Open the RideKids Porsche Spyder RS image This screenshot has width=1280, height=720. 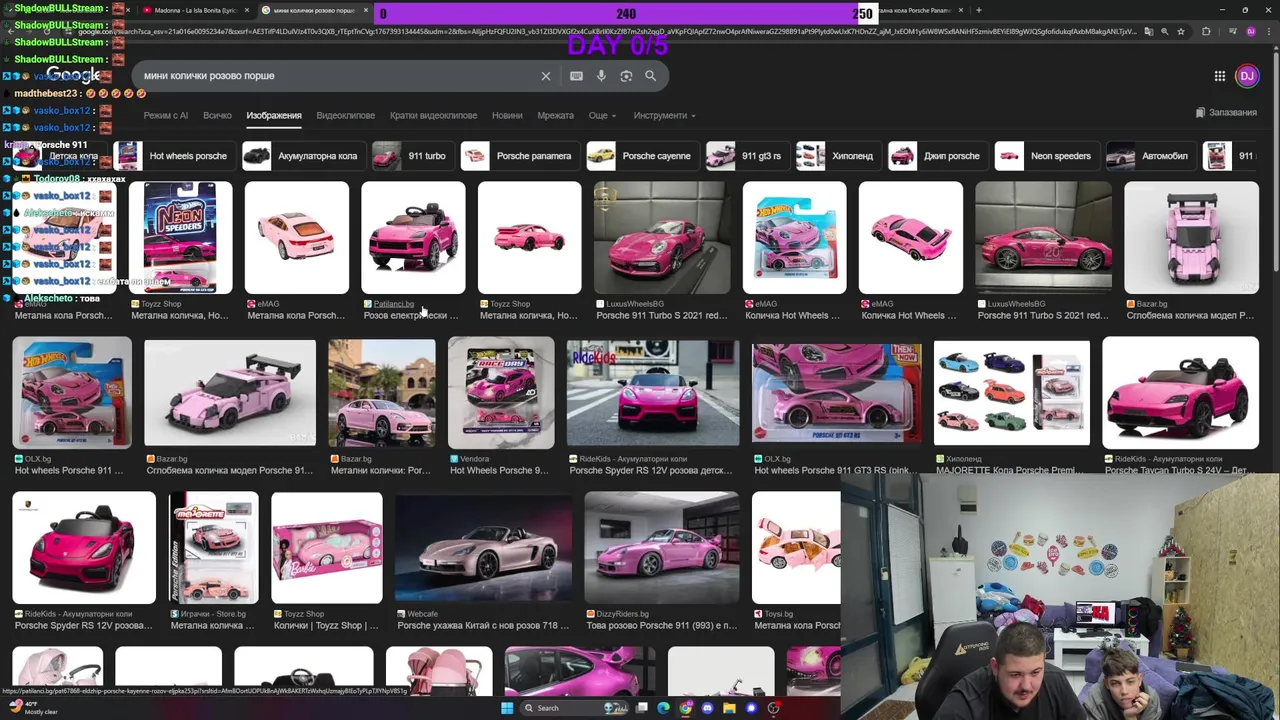point(653,393)
